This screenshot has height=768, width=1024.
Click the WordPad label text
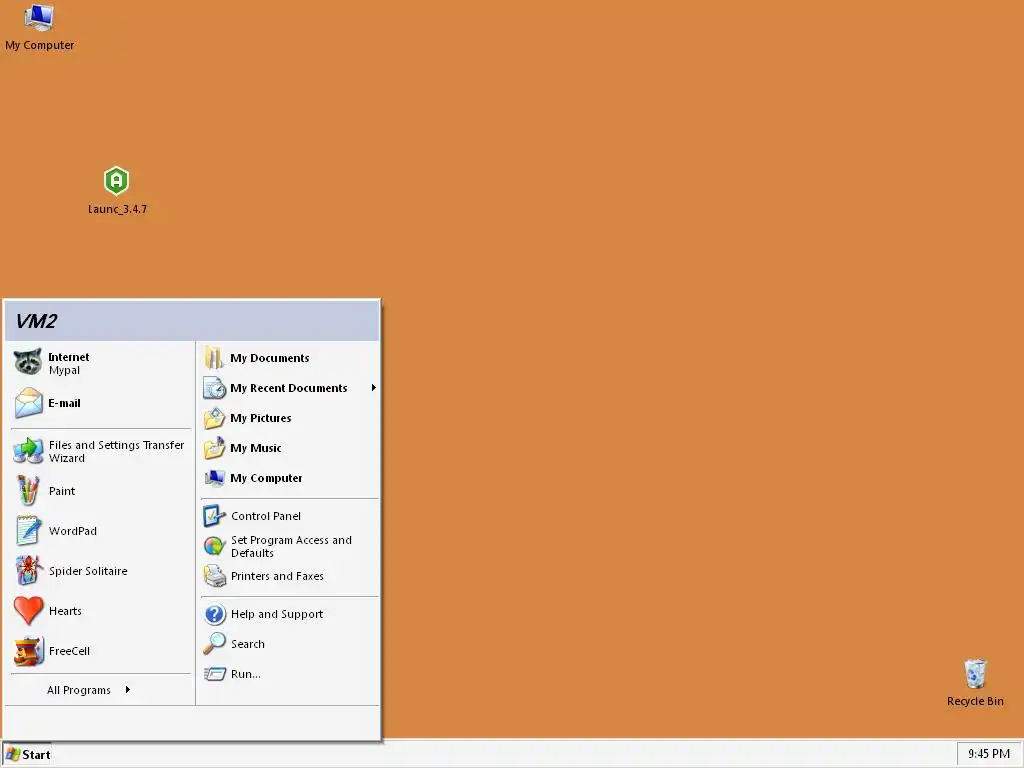tap(72, 531)
